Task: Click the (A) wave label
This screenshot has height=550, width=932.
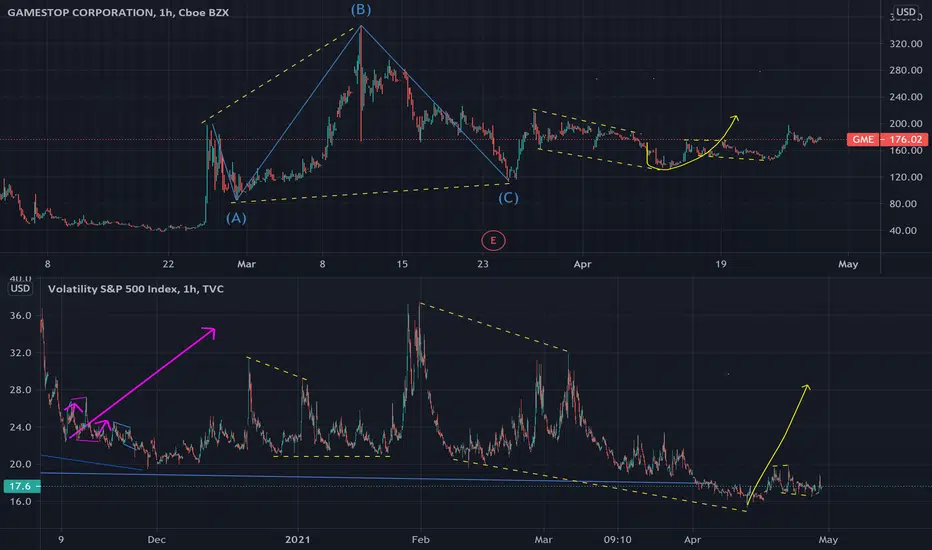Action: 236,218
